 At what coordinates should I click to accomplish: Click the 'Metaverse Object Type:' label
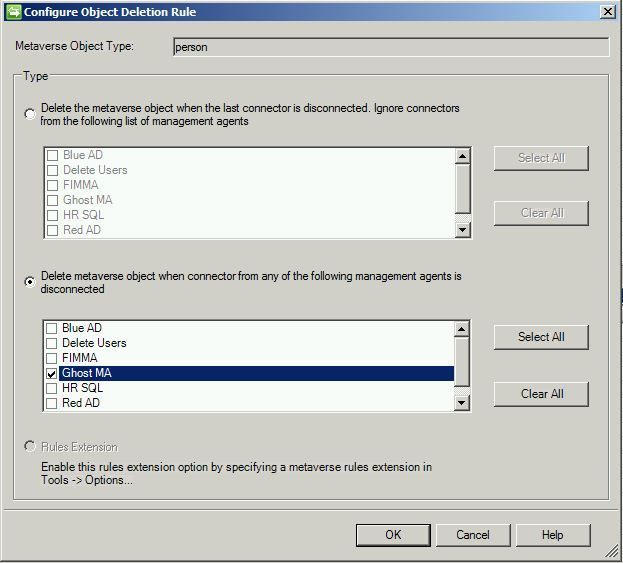(75, 46)
